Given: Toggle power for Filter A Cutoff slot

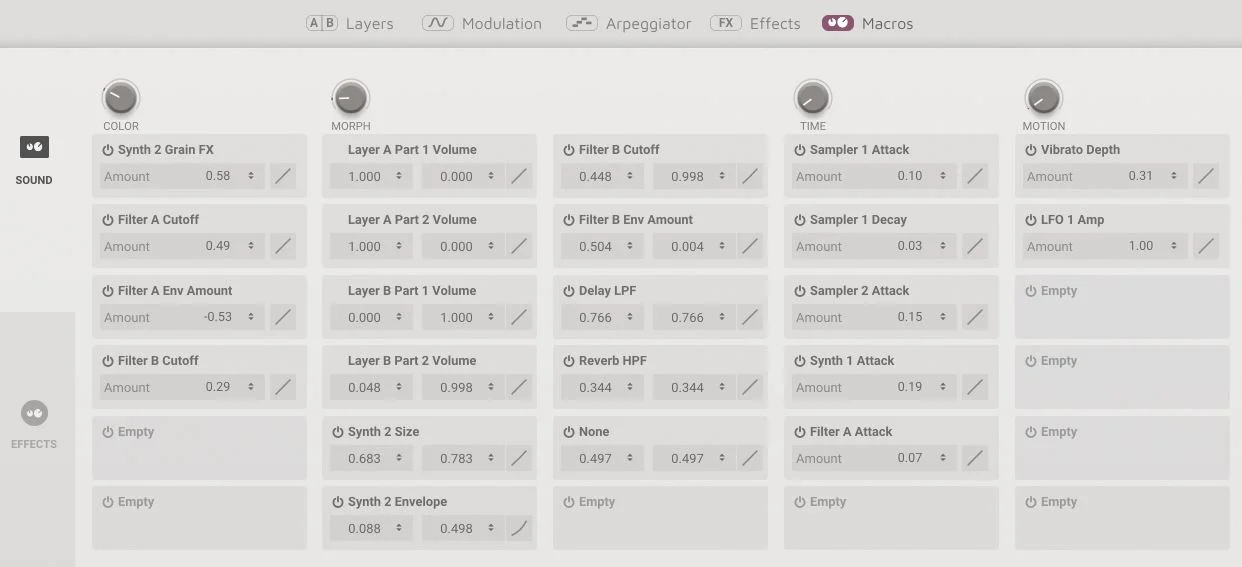Looking at the screenshot, I should tap(108, 220).
